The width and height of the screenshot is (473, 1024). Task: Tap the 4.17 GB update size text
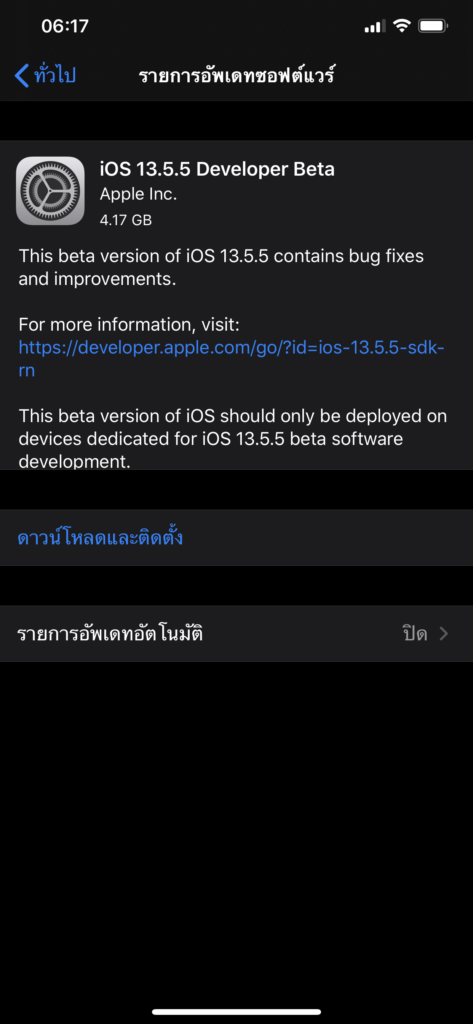pyautogui.click(x=125, y=220)
